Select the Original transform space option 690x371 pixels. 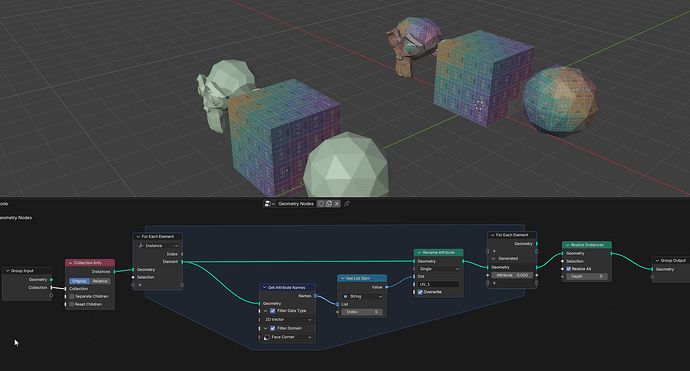79,281
